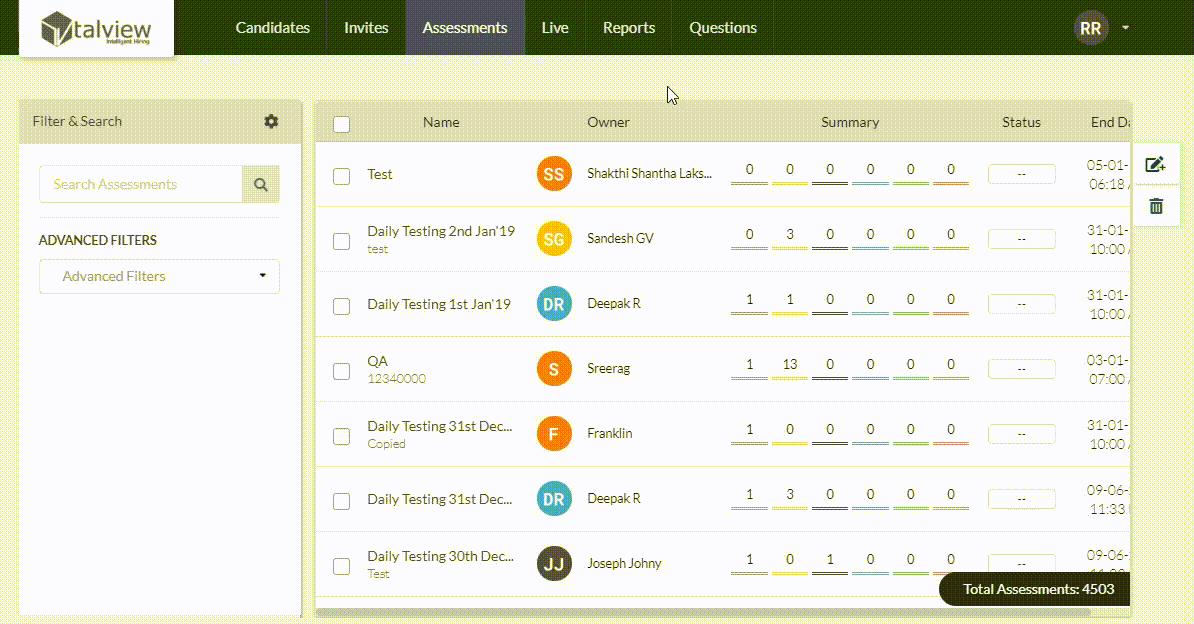Click S avatar for Sreerag
1194x624 pixels.
click(554, 369)
